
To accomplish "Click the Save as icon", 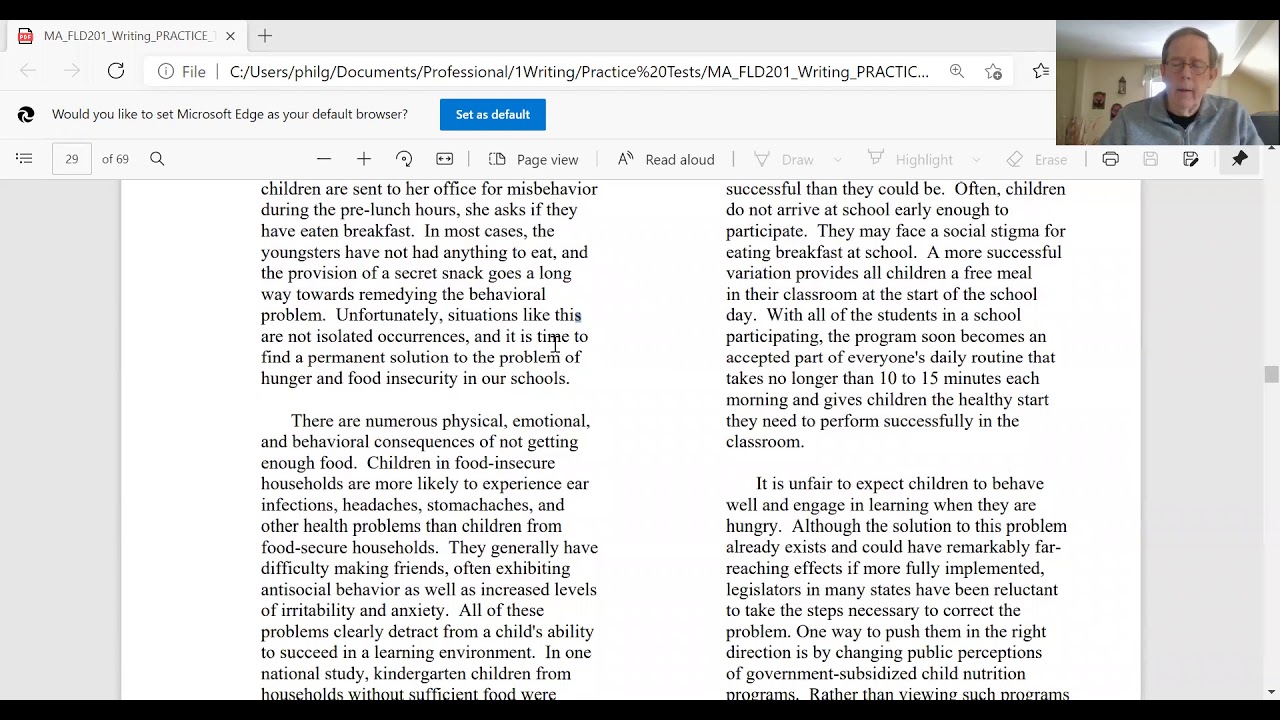I will click(1190, 159).
